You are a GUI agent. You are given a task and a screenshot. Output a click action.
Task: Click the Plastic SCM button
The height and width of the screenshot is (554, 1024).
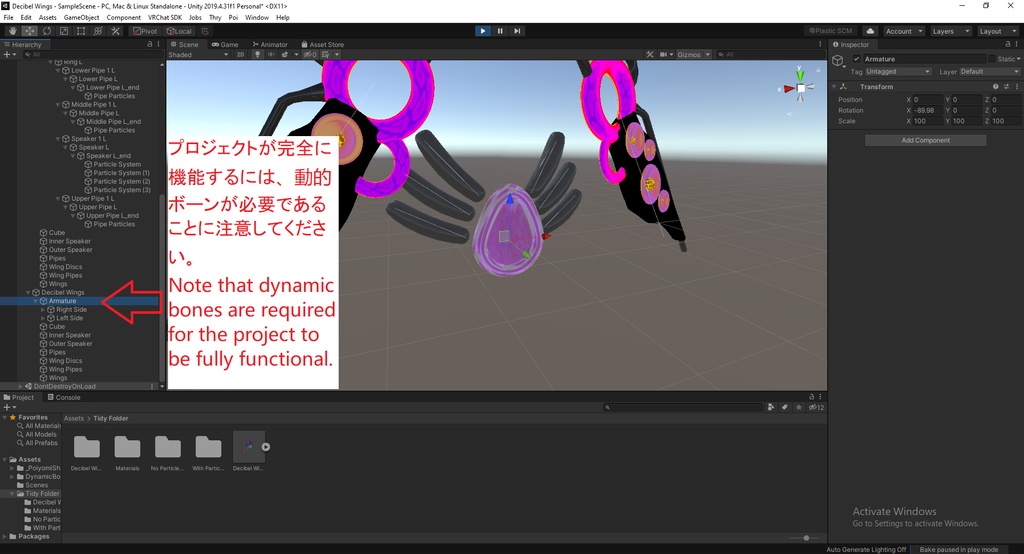[x=831, y=31]
